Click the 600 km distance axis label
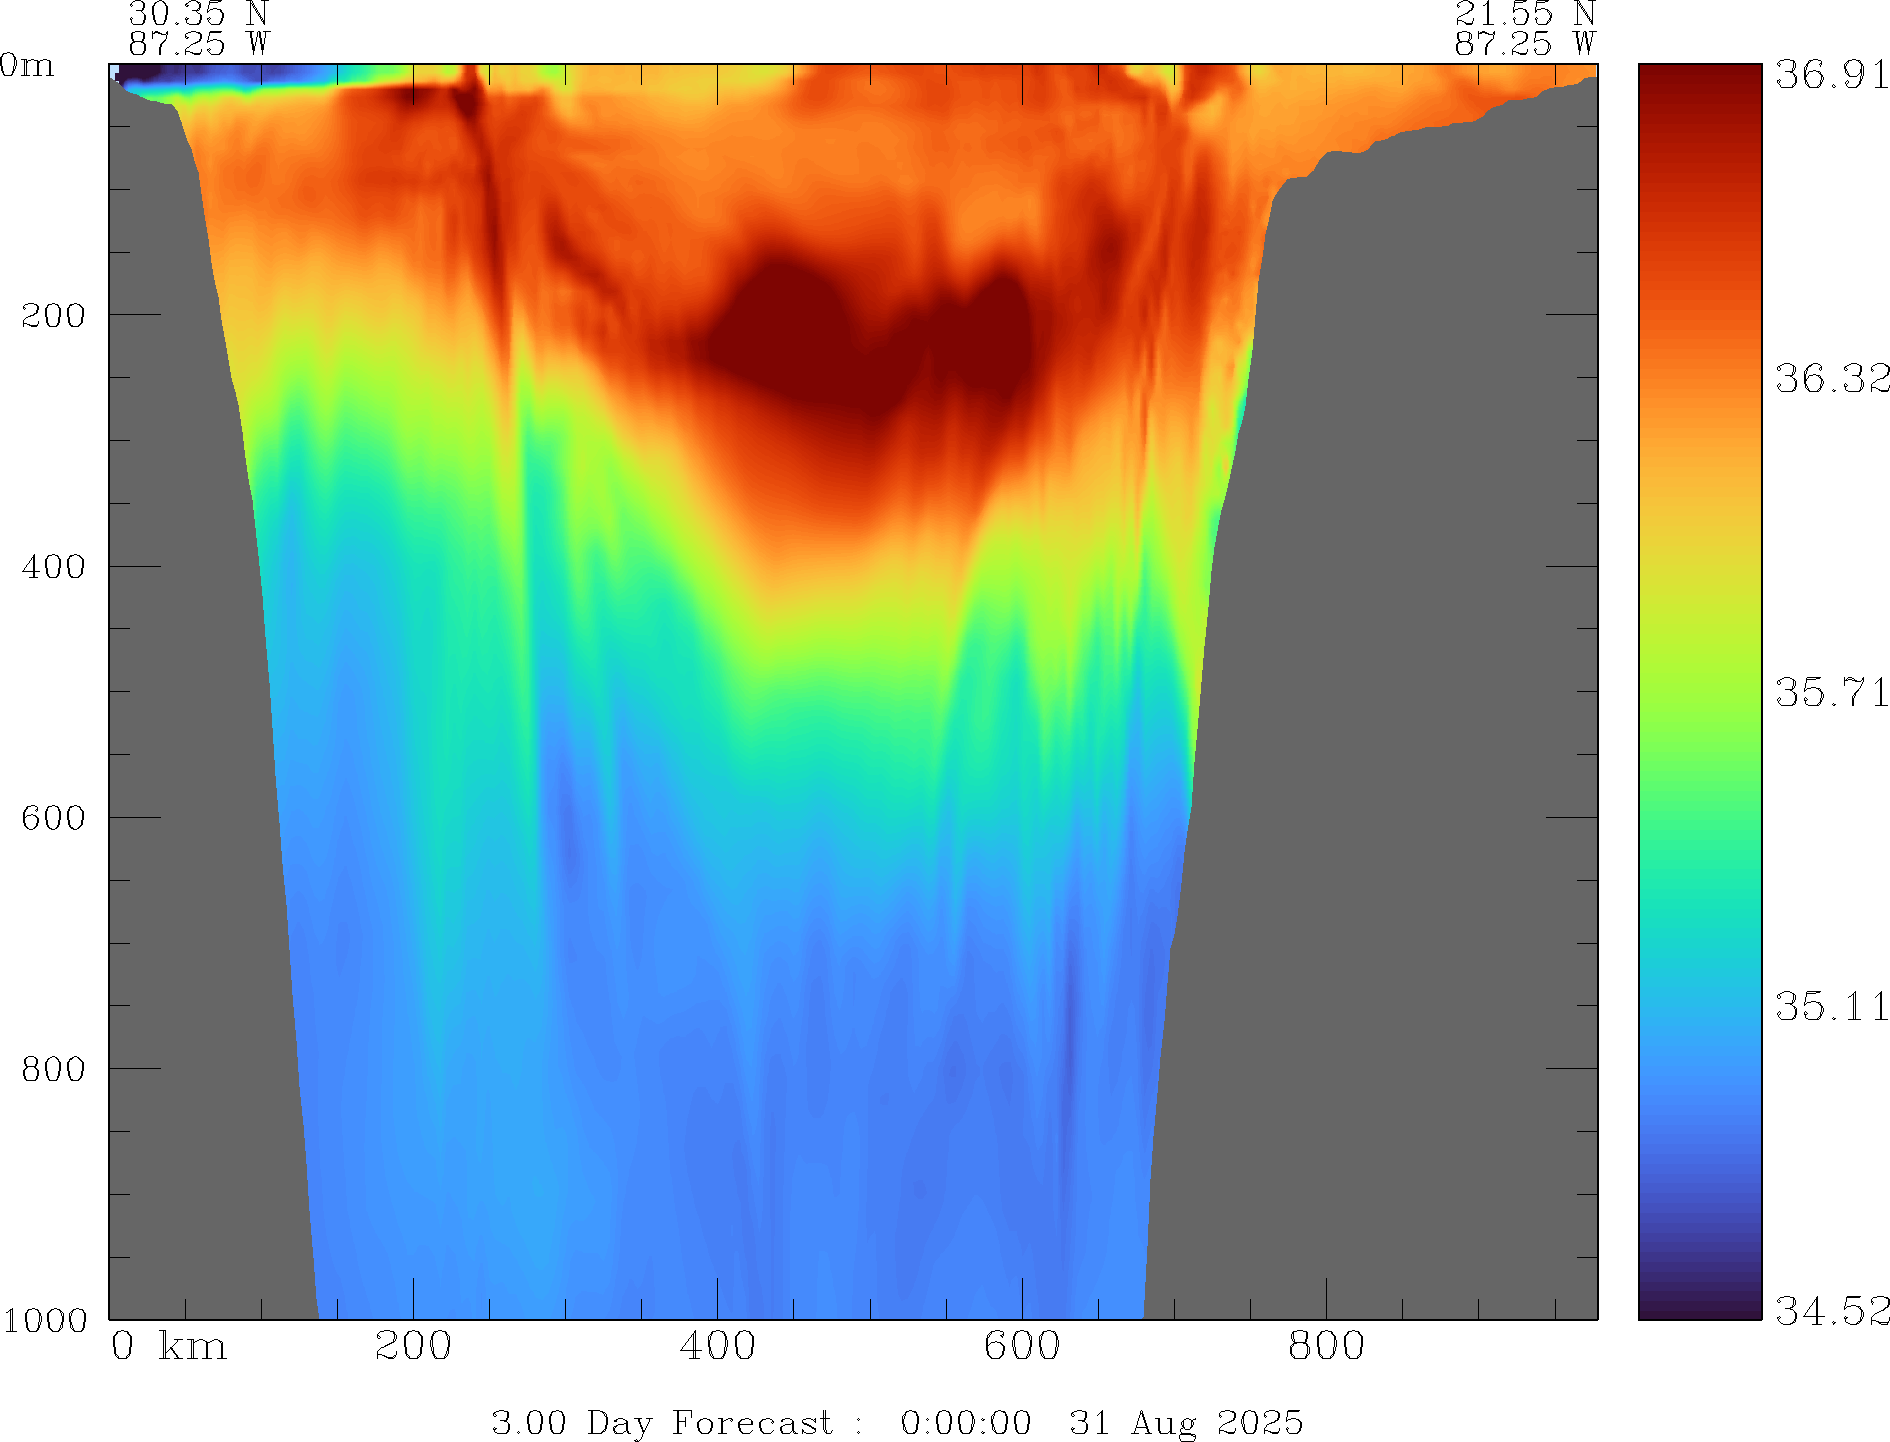Screen dimensions: 1890x1442 (1021, 1346)
